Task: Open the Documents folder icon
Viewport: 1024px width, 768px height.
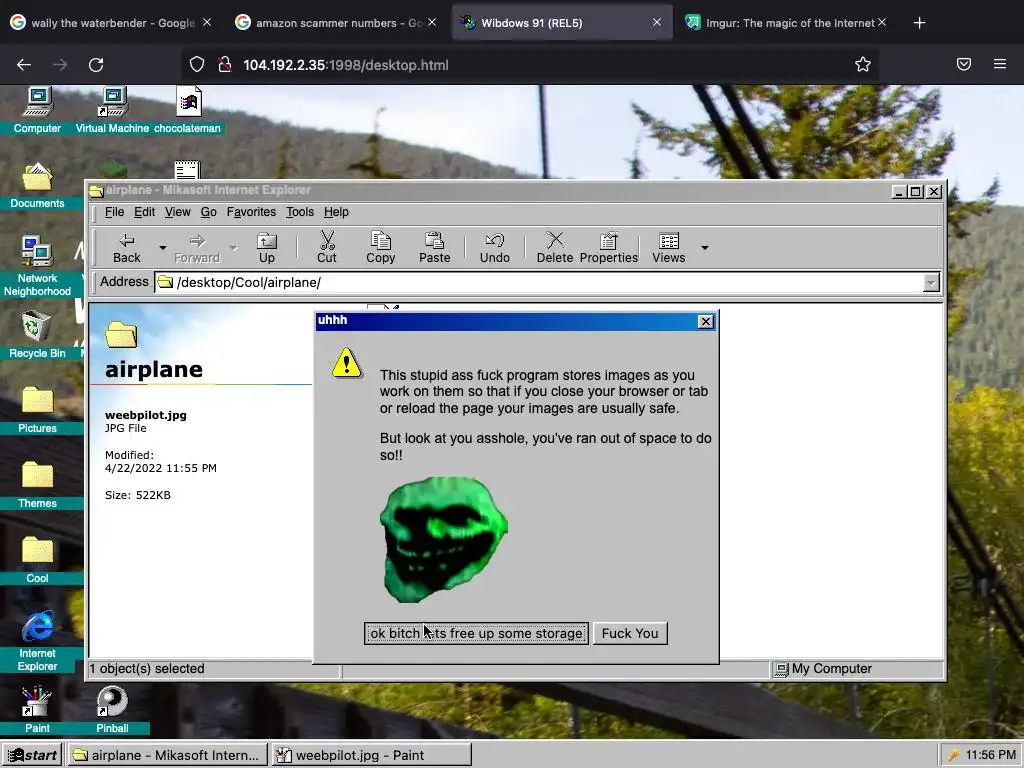Action: click(x=37, y=185)
